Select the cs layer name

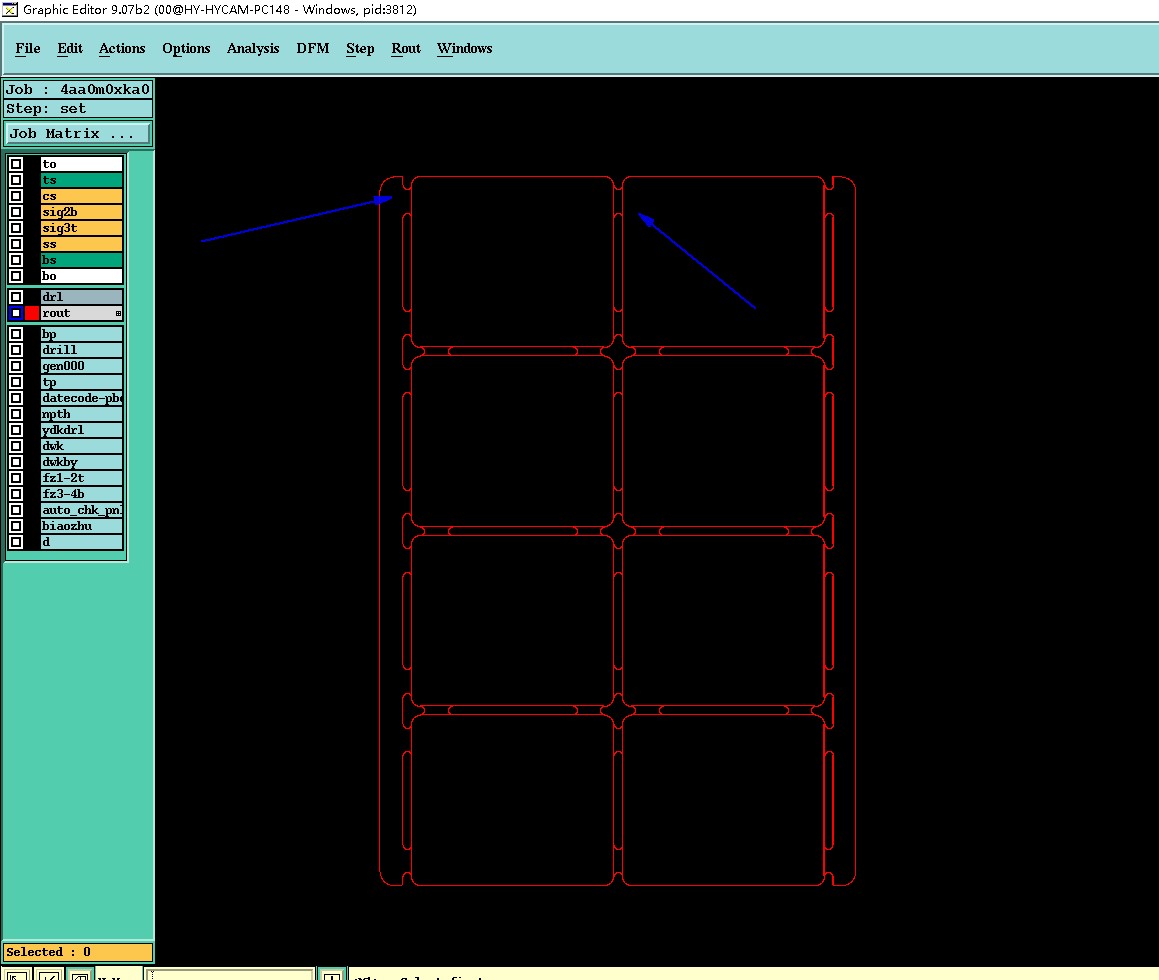(81, 197)
